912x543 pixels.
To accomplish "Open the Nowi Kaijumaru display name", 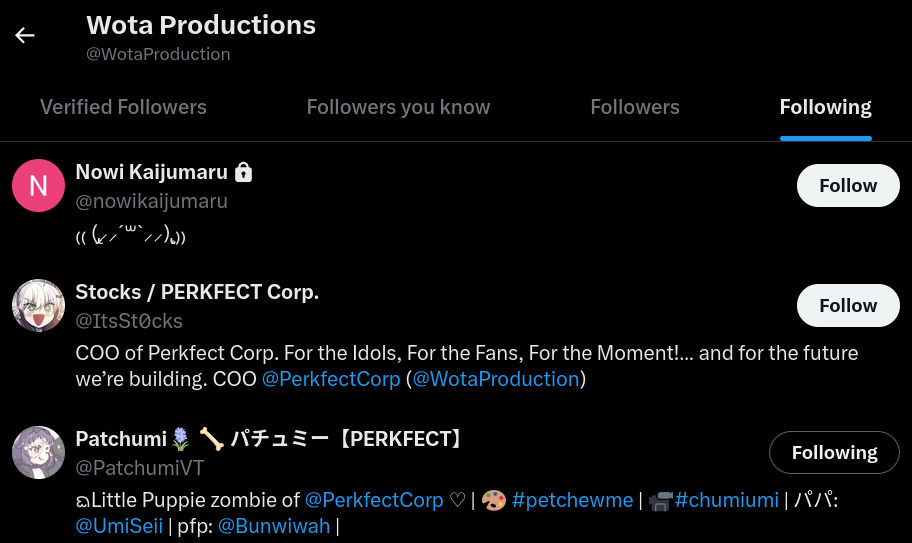I will click(151, 172).
